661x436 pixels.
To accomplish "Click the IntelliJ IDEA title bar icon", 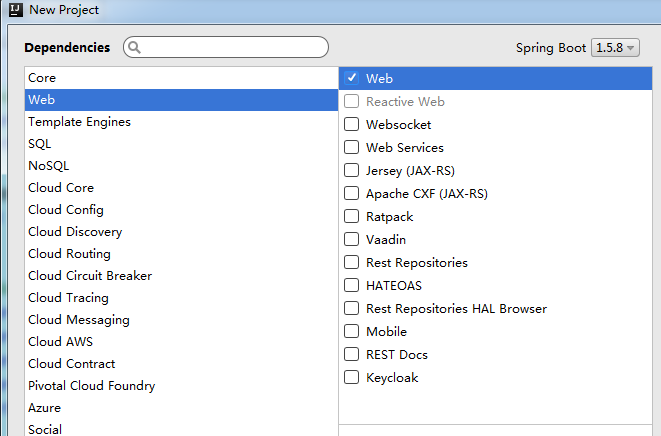I will click(x=16, y=9).
